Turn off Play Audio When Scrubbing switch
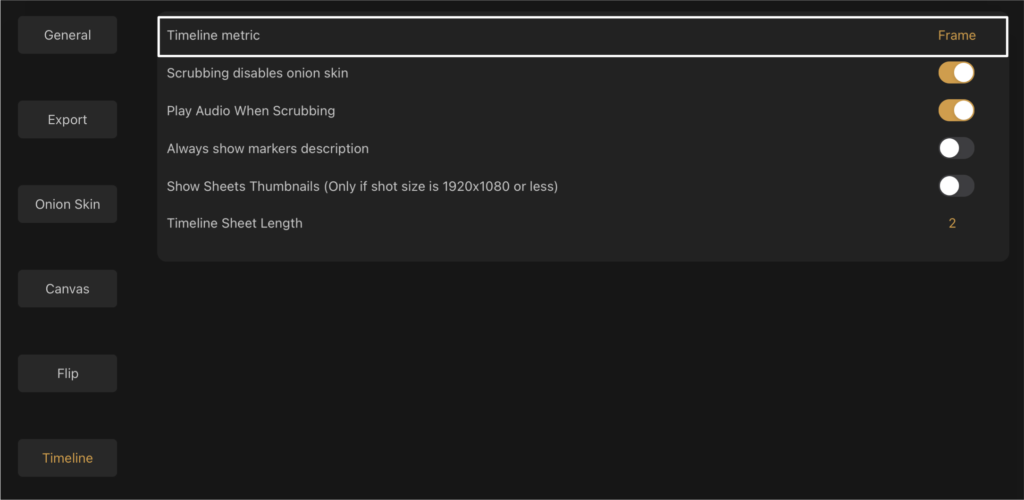1024x500 pixels. tap(956, 110)
